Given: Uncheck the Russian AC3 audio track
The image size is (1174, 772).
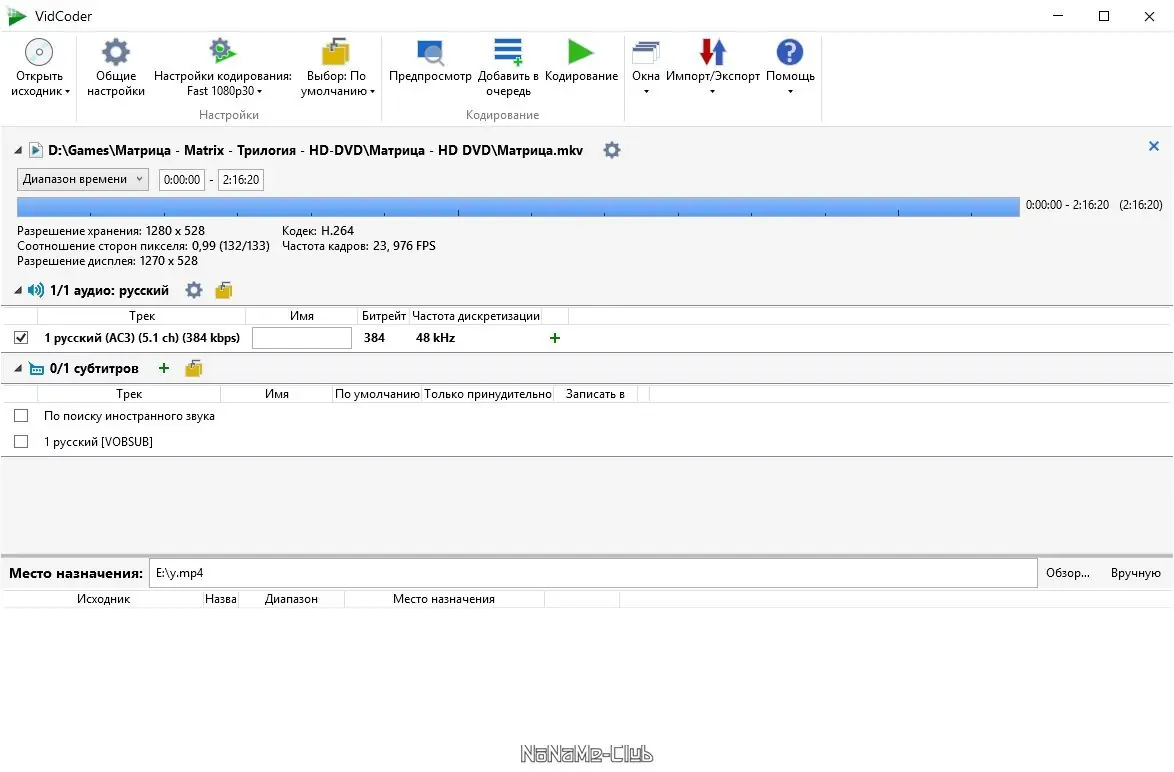Looking at the screenshot, I should pos(21,338).
